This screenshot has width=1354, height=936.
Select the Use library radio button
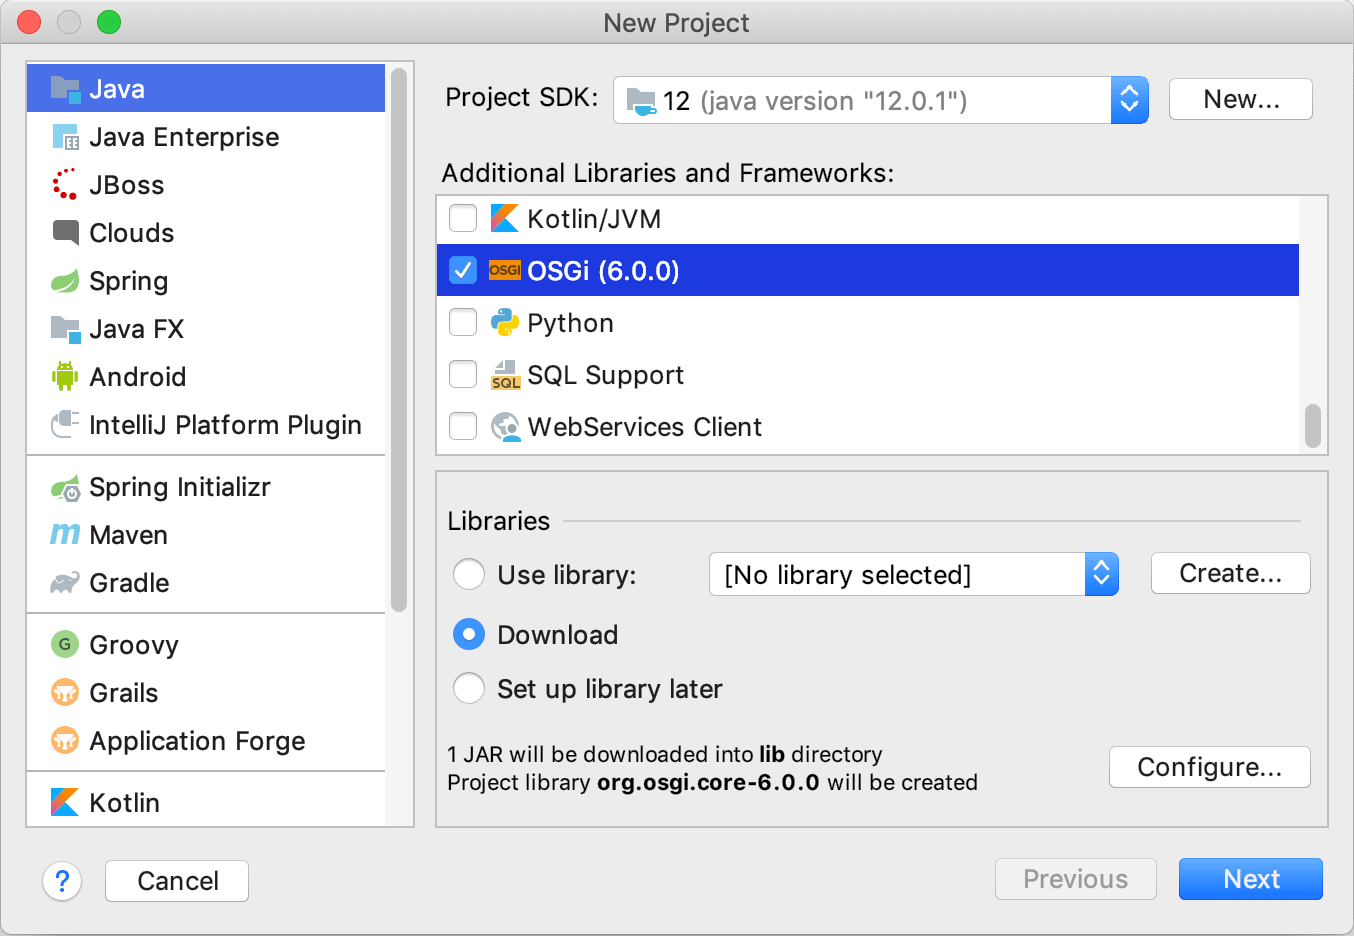click(x=469, y=575)
